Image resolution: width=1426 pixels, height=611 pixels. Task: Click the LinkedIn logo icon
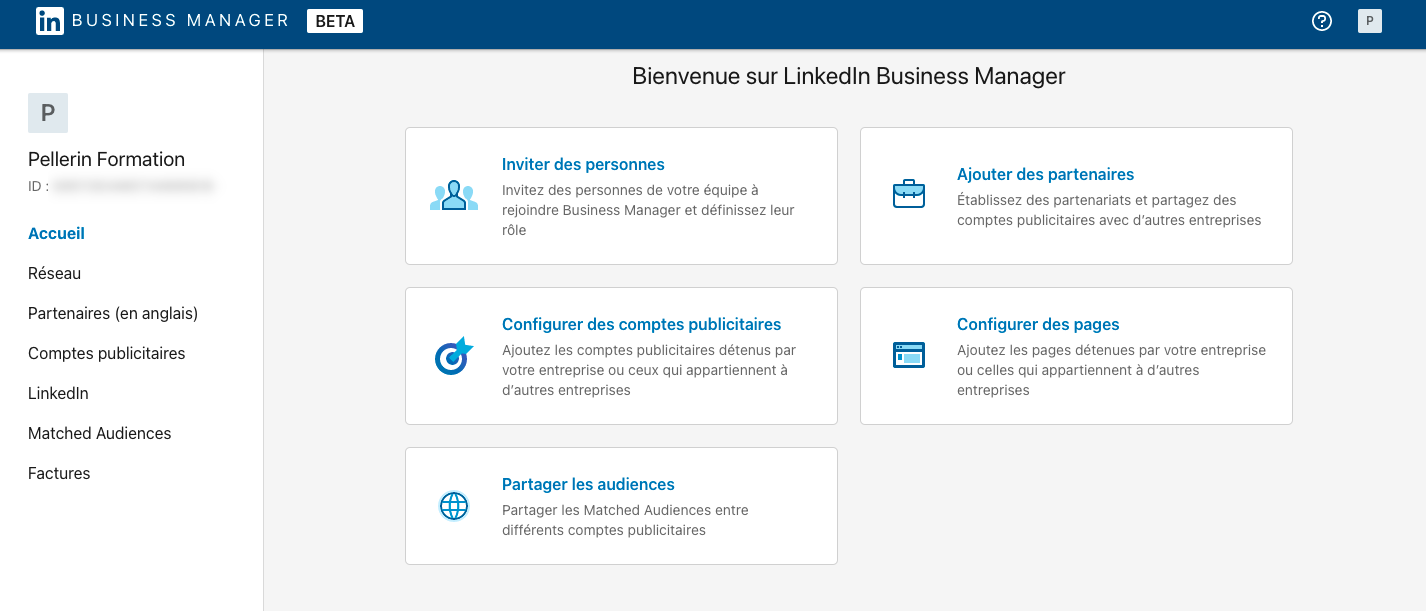[x=50, y=21]
